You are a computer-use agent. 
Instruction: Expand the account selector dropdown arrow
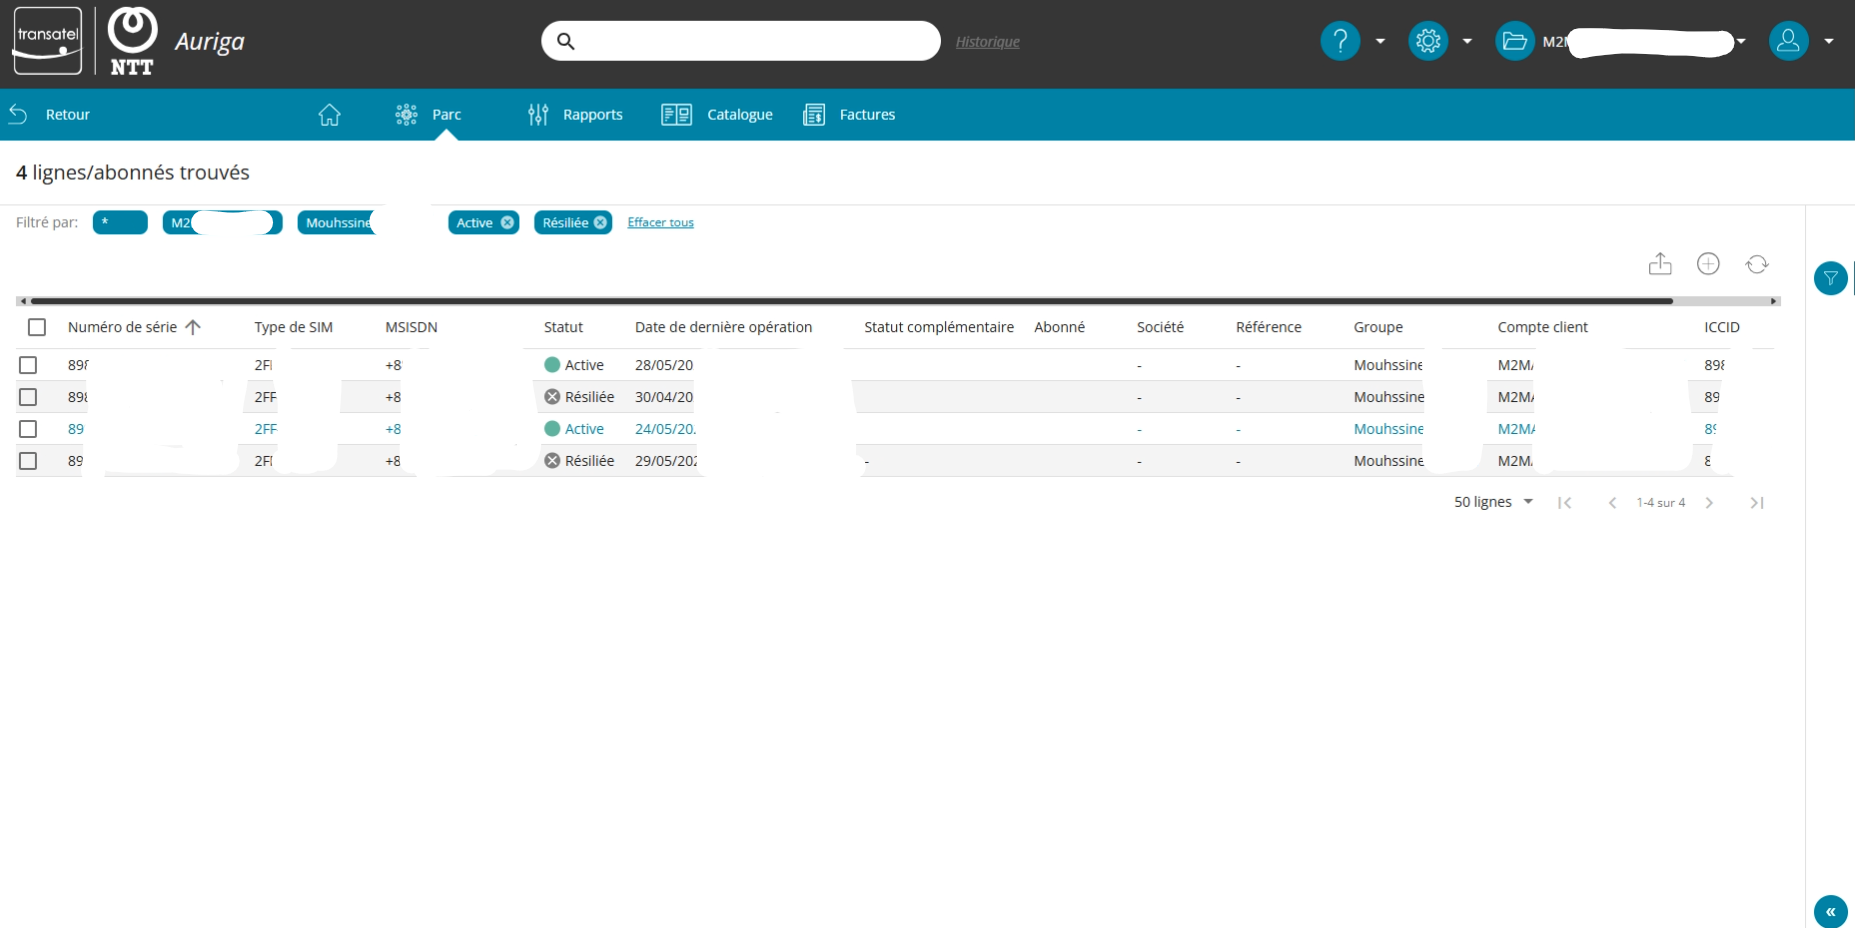click(x=1741, y=41)
